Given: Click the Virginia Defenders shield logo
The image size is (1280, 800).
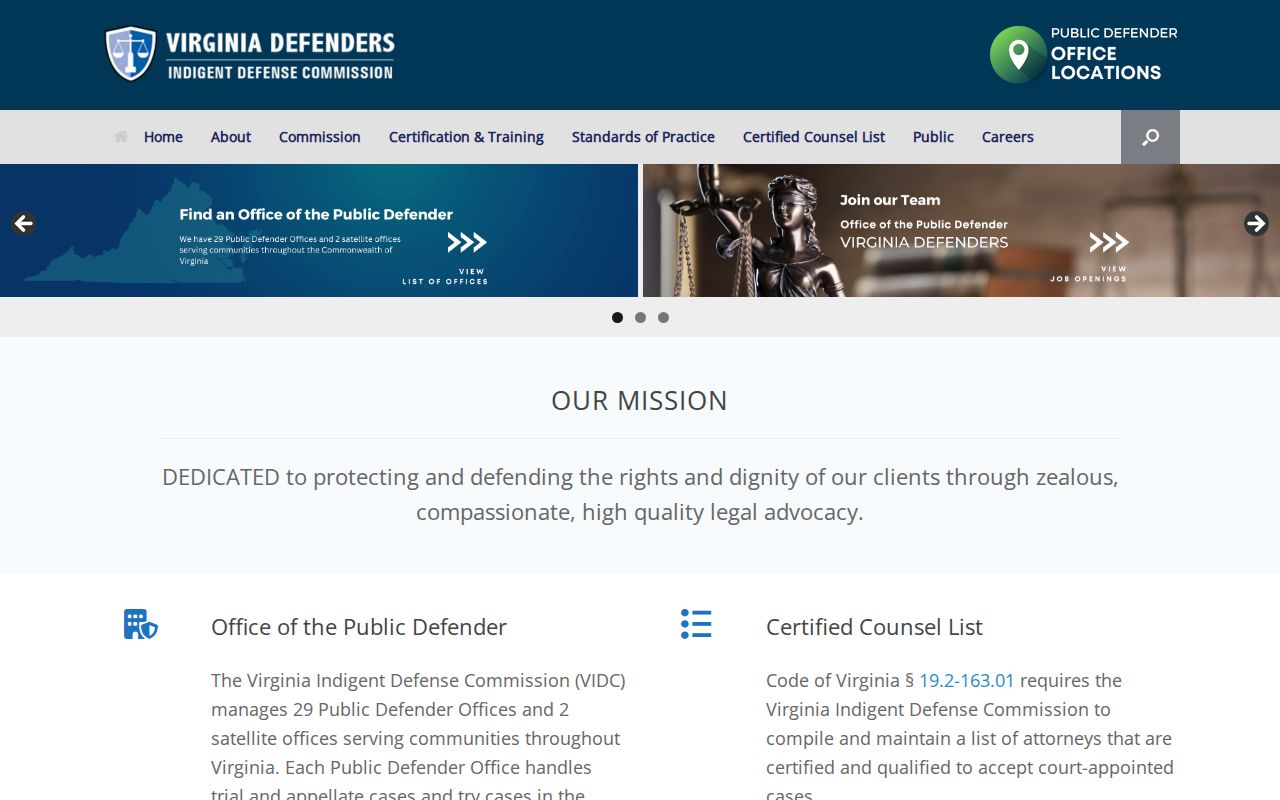Looking at the screenshot, I should click(131, 54).
